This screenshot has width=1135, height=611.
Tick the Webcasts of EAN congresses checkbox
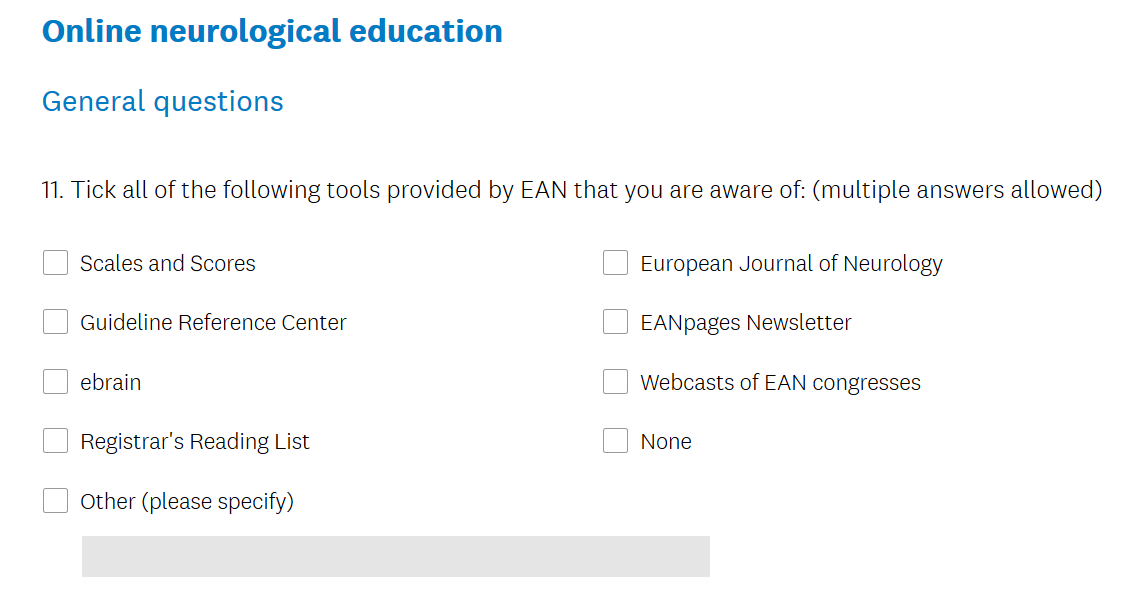coord(615,382)
